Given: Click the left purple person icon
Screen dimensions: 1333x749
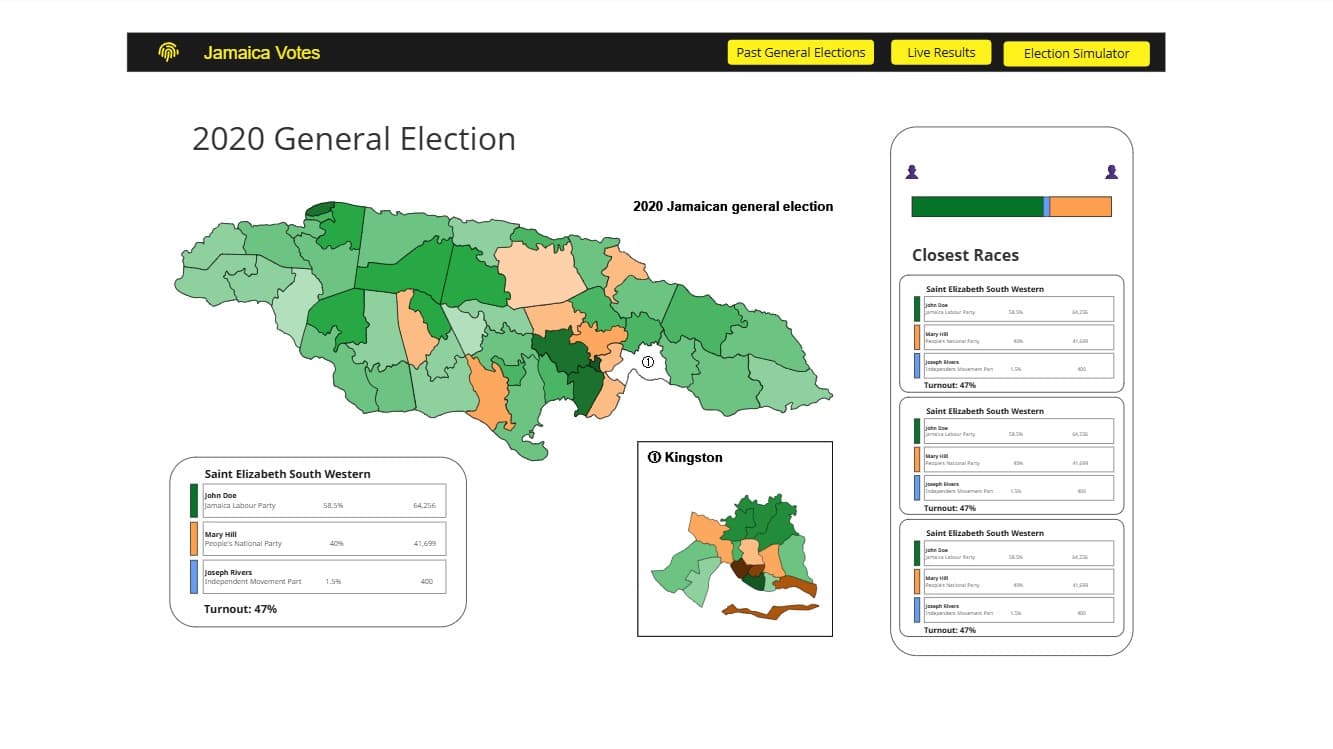Looking at the screenshot, I should coord(911,172).
